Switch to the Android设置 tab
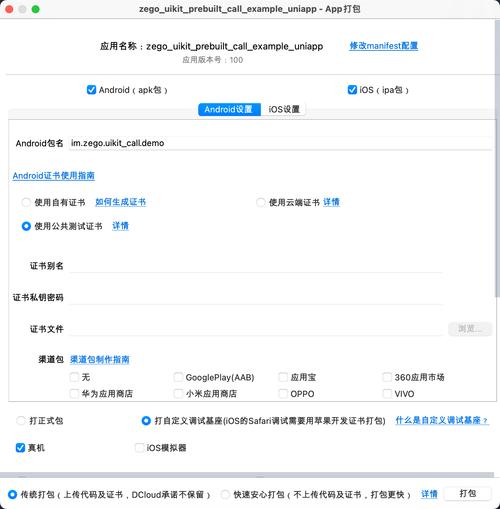500x509 pixels. tap(229, 109)
